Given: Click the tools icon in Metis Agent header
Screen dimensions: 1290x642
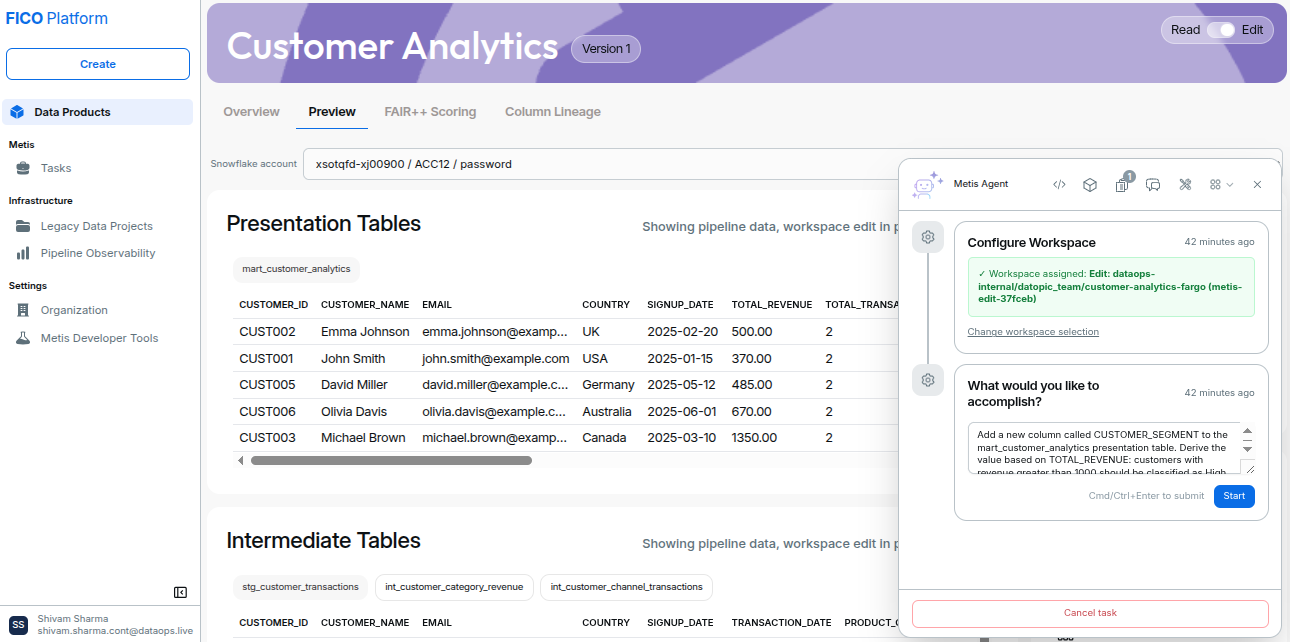Looking at the screenshot, I should tap(1185, 184).
